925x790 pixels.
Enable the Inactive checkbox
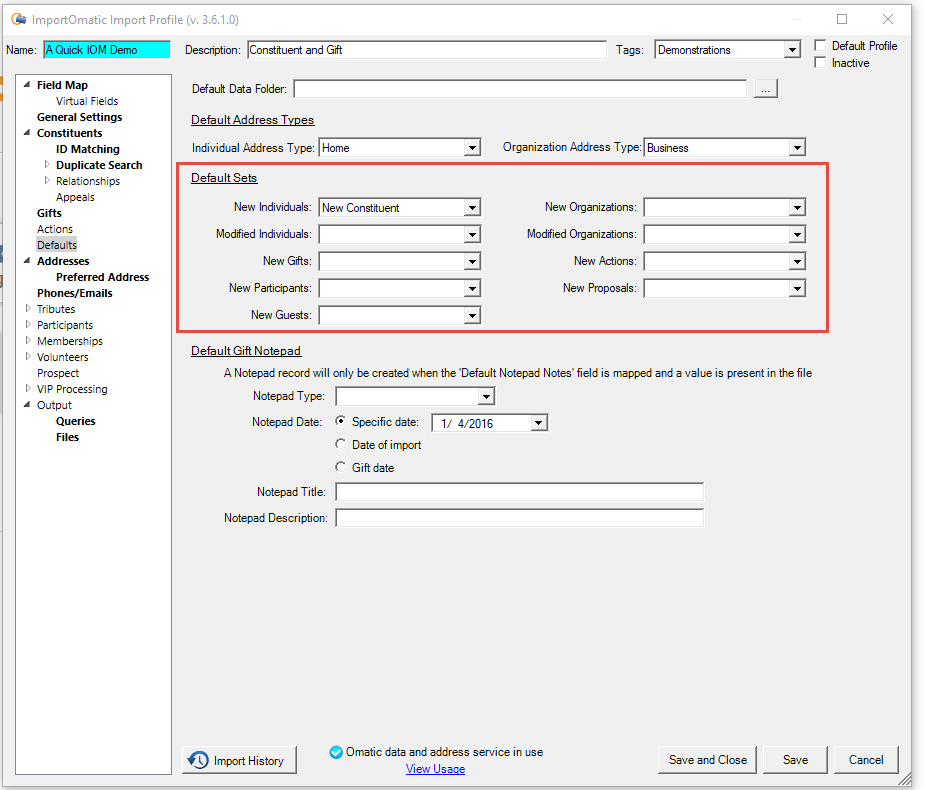point(818,62)
